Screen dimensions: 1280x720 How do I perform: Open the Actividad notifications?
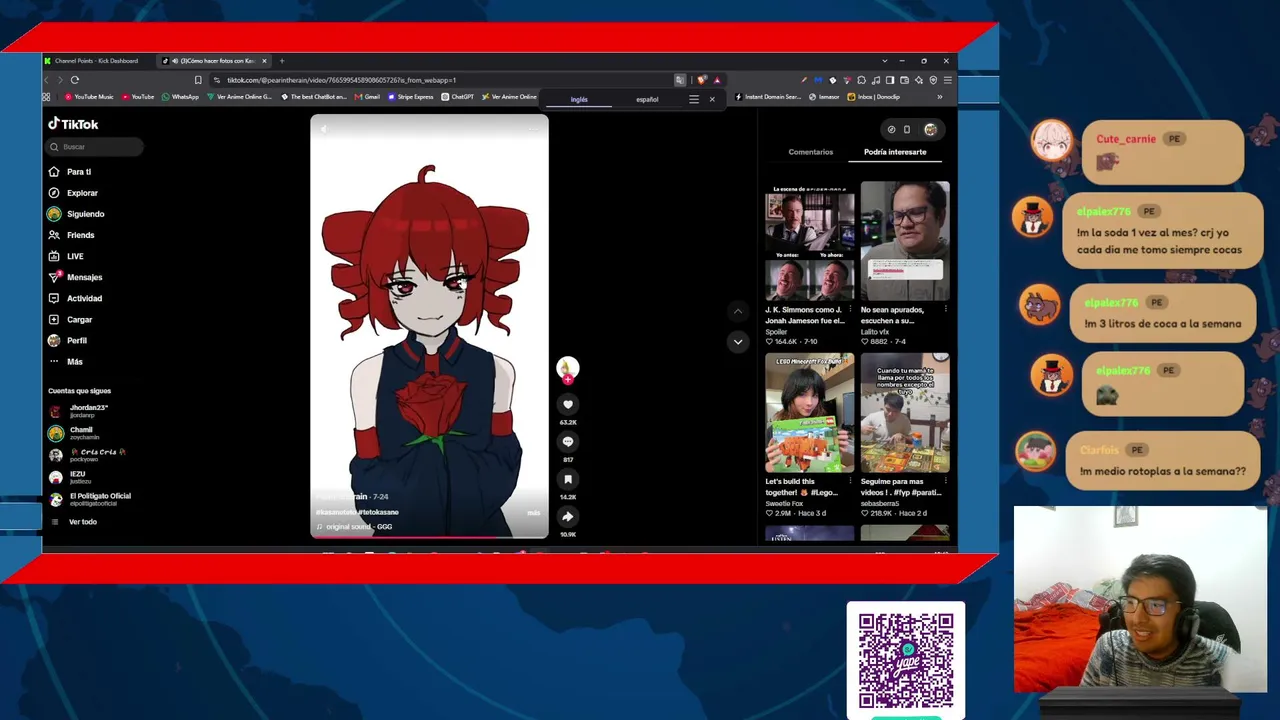tap(75, 298)
